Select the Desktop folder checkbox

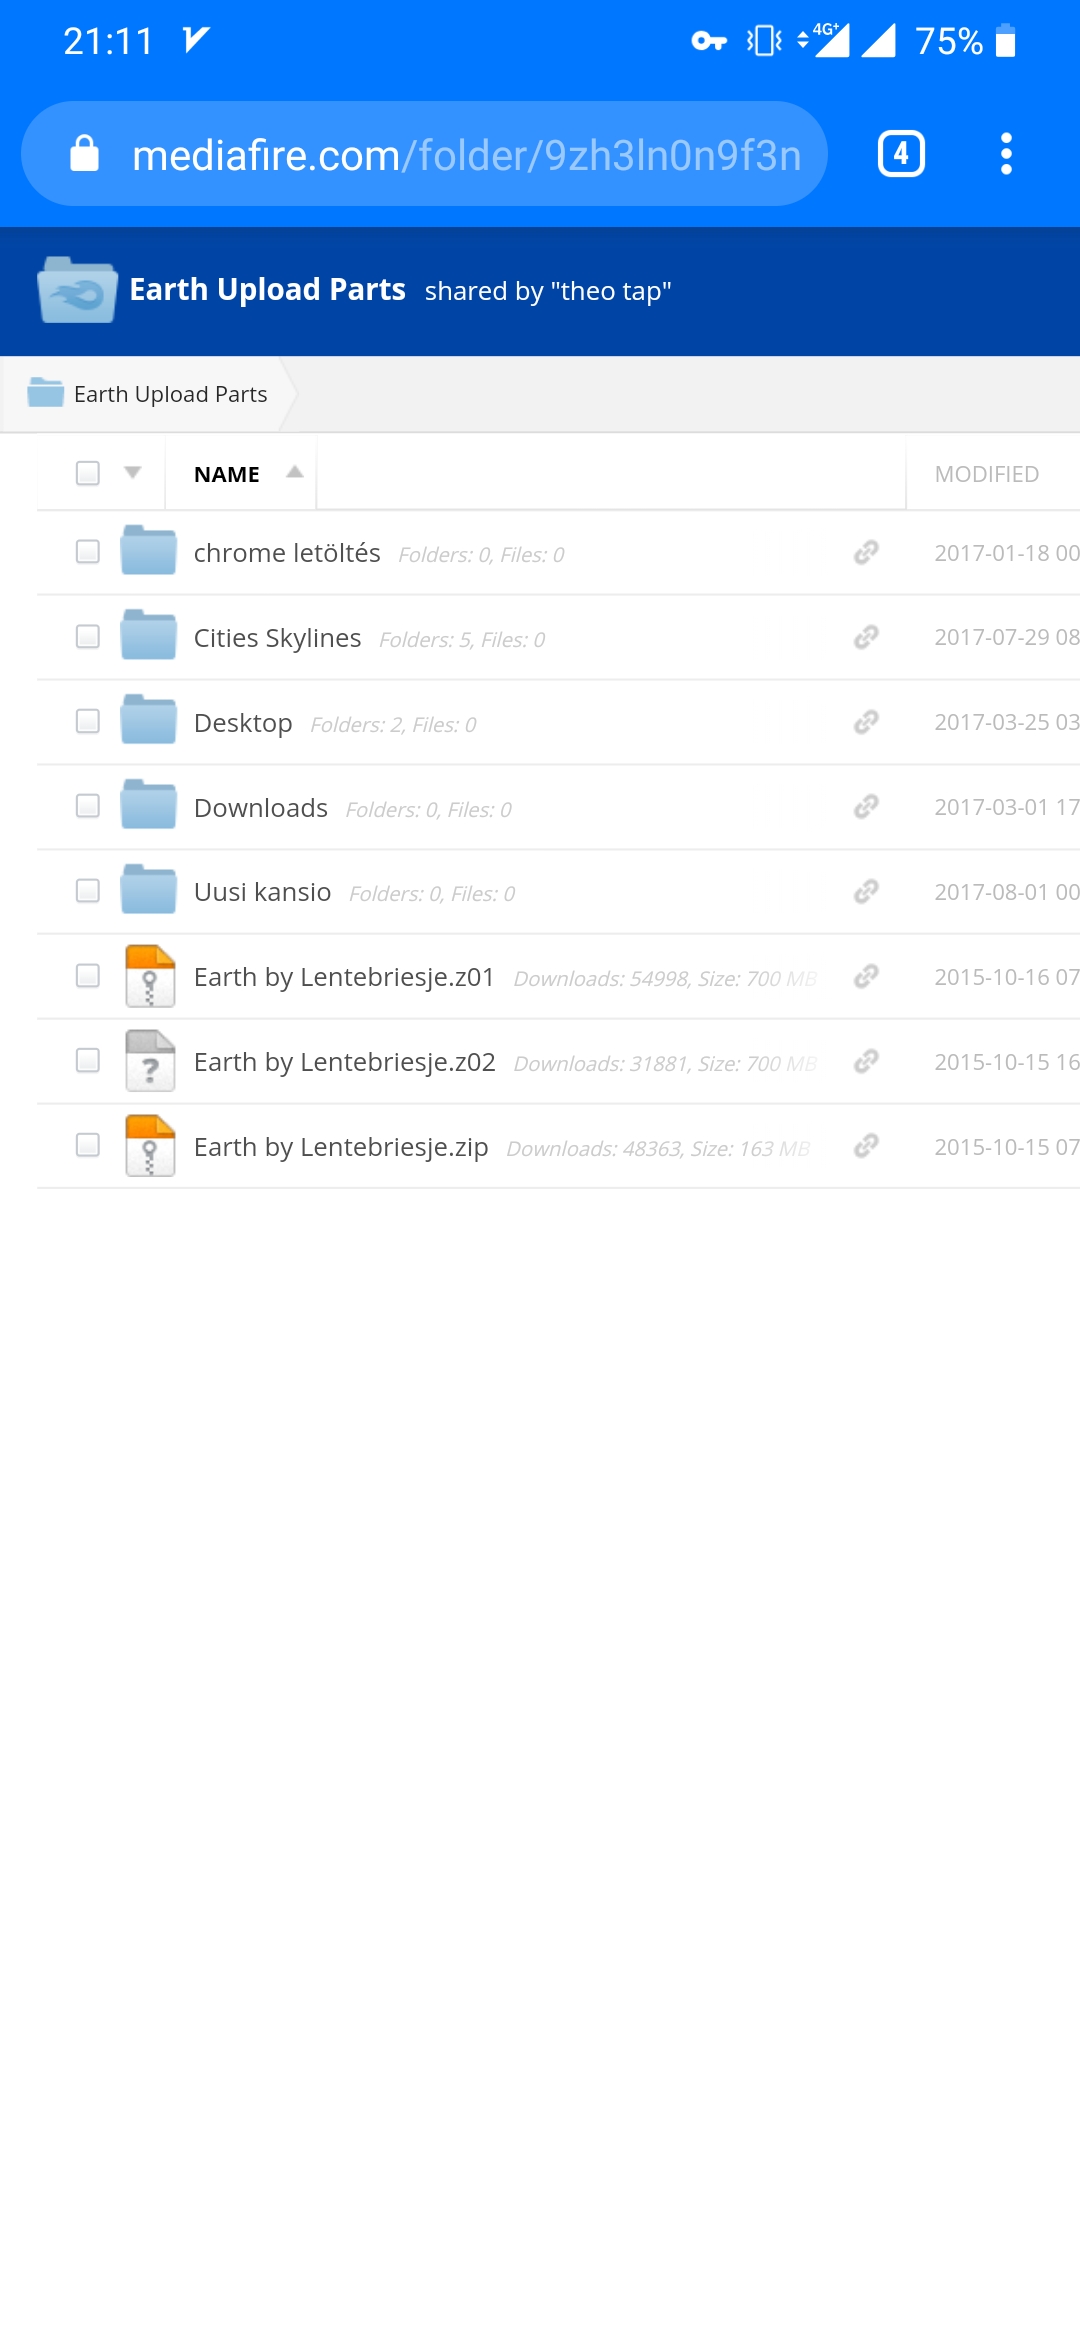pos(88,721)
